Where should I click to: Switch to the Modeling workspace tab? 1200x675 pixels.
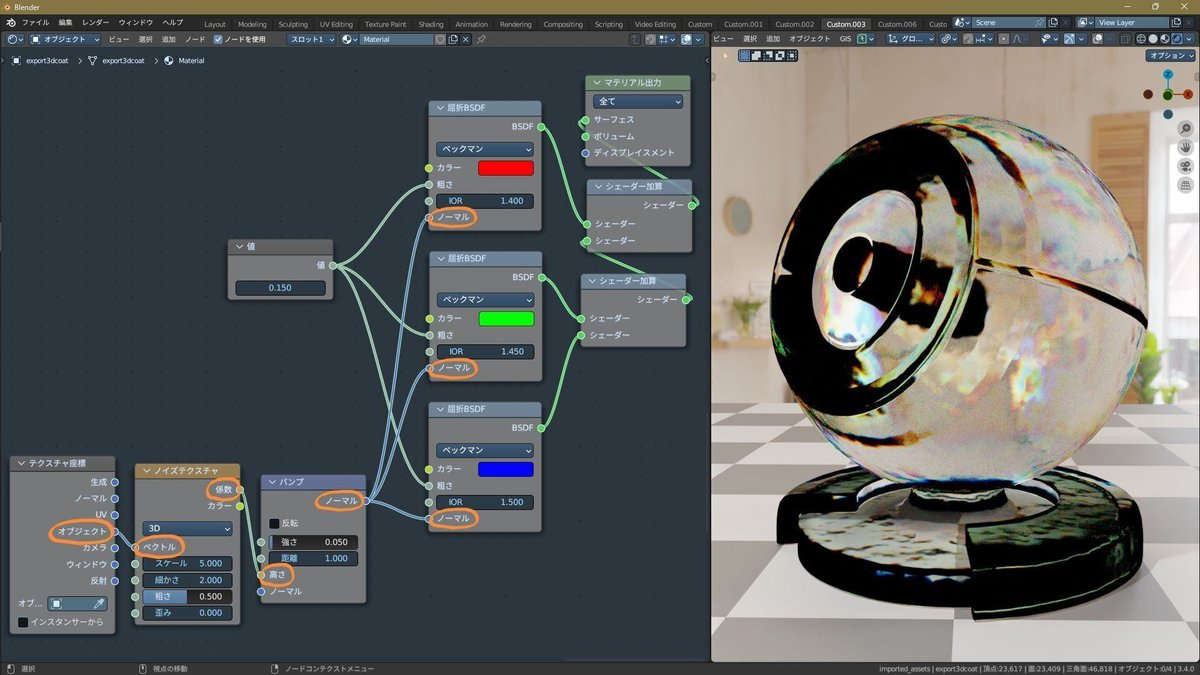[252, 24]
